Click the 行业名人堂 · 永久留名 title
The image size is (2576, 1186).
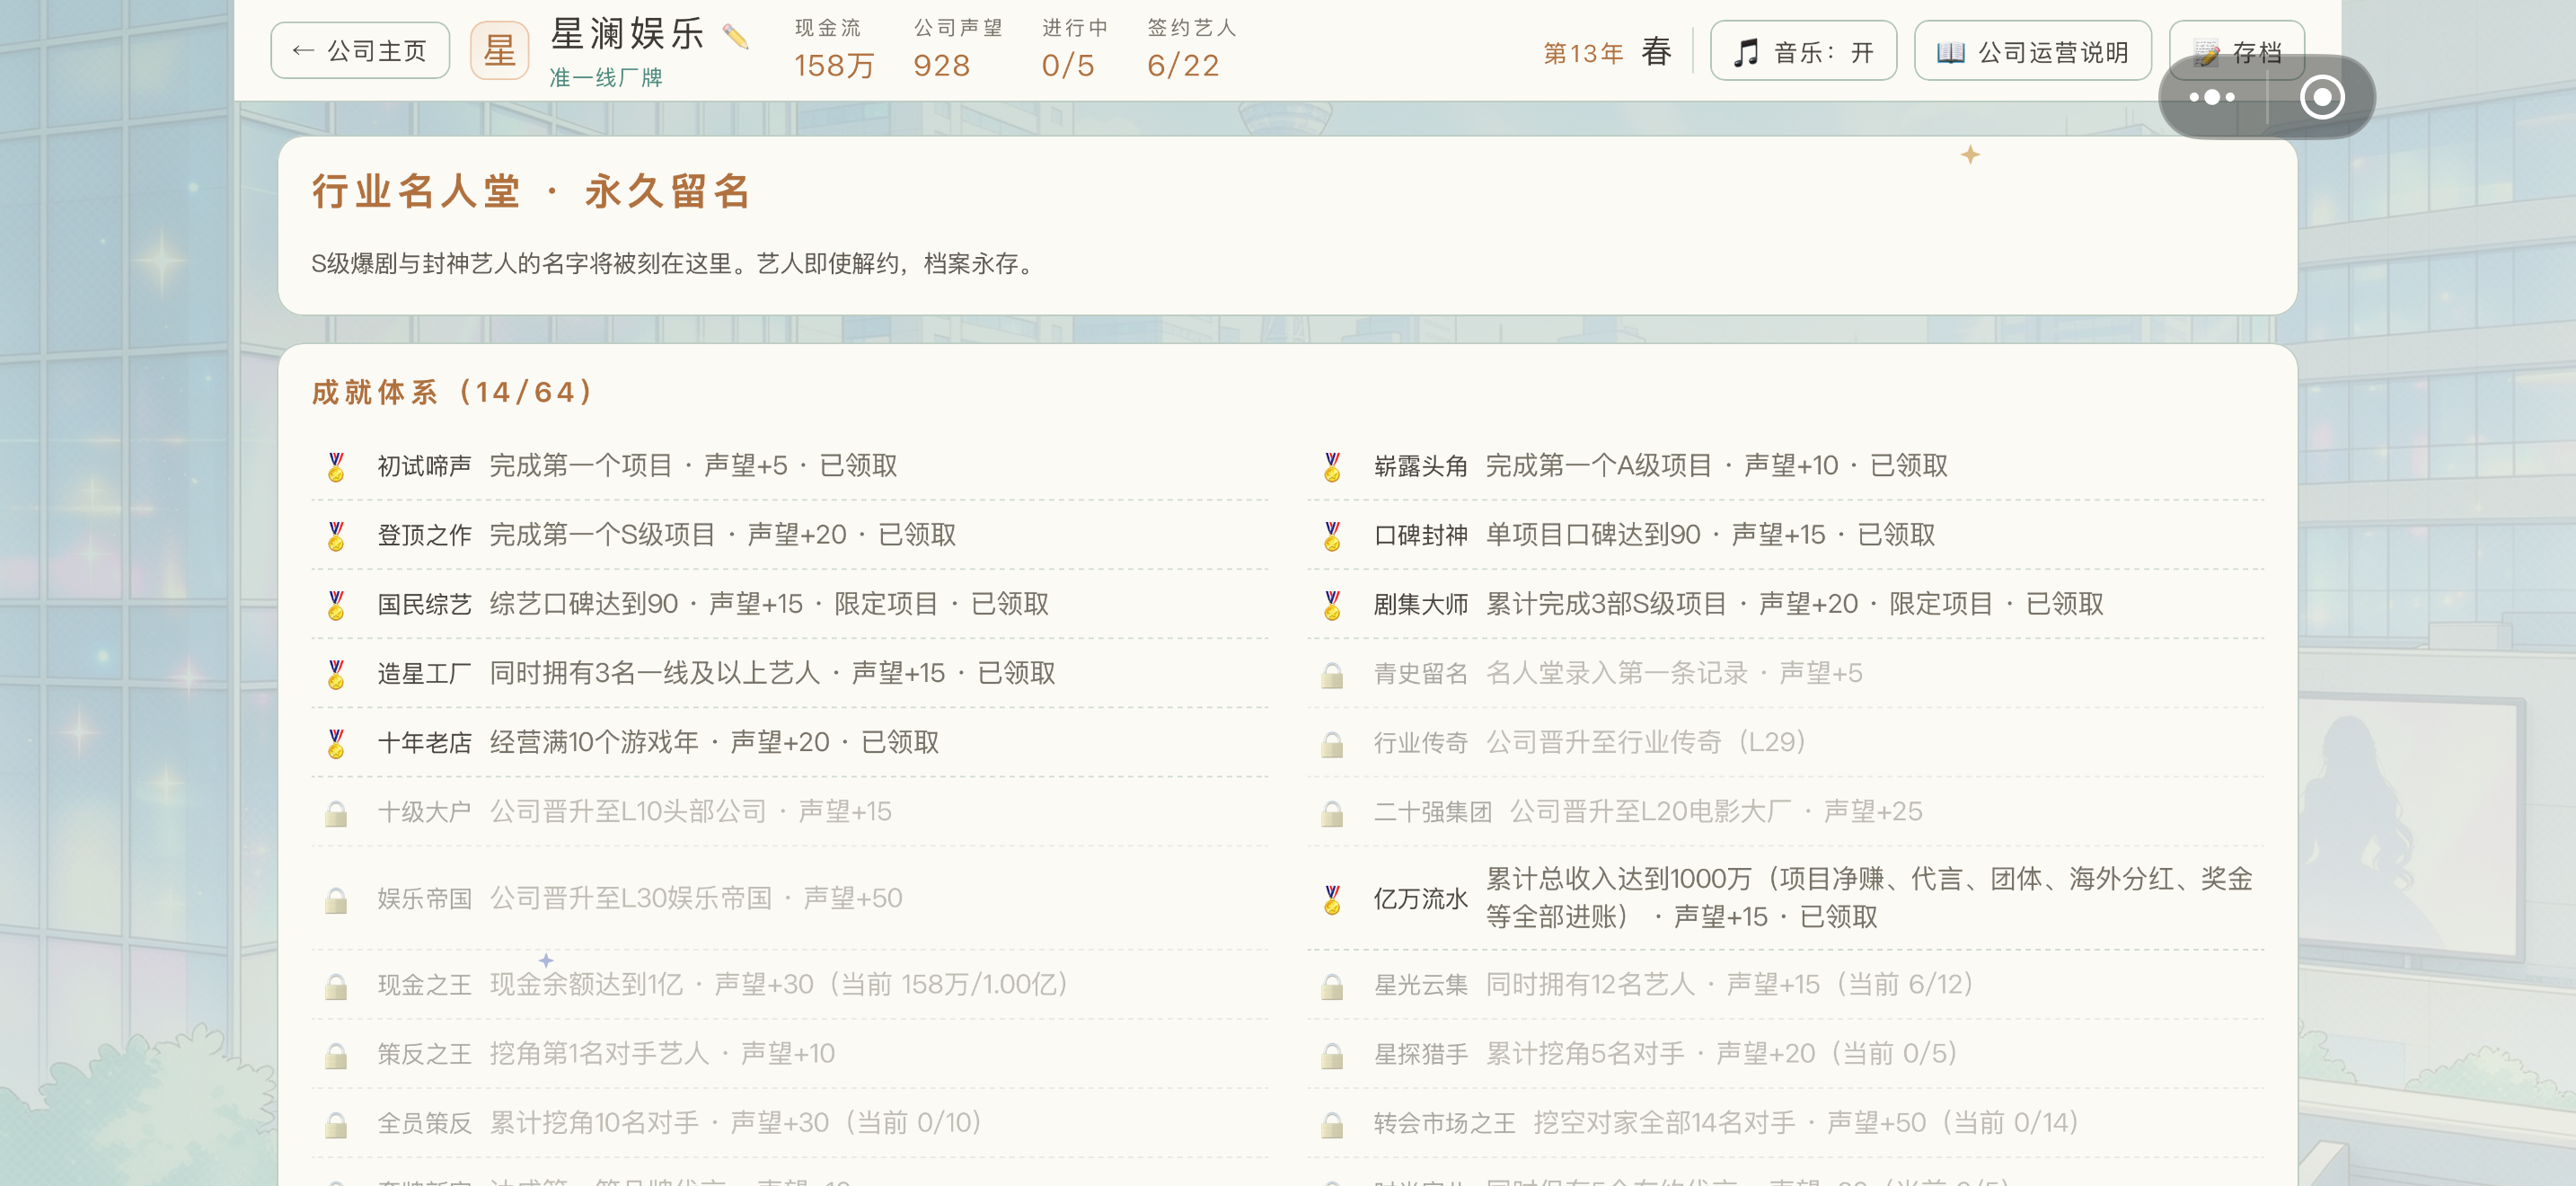click(x=532, y=191)
